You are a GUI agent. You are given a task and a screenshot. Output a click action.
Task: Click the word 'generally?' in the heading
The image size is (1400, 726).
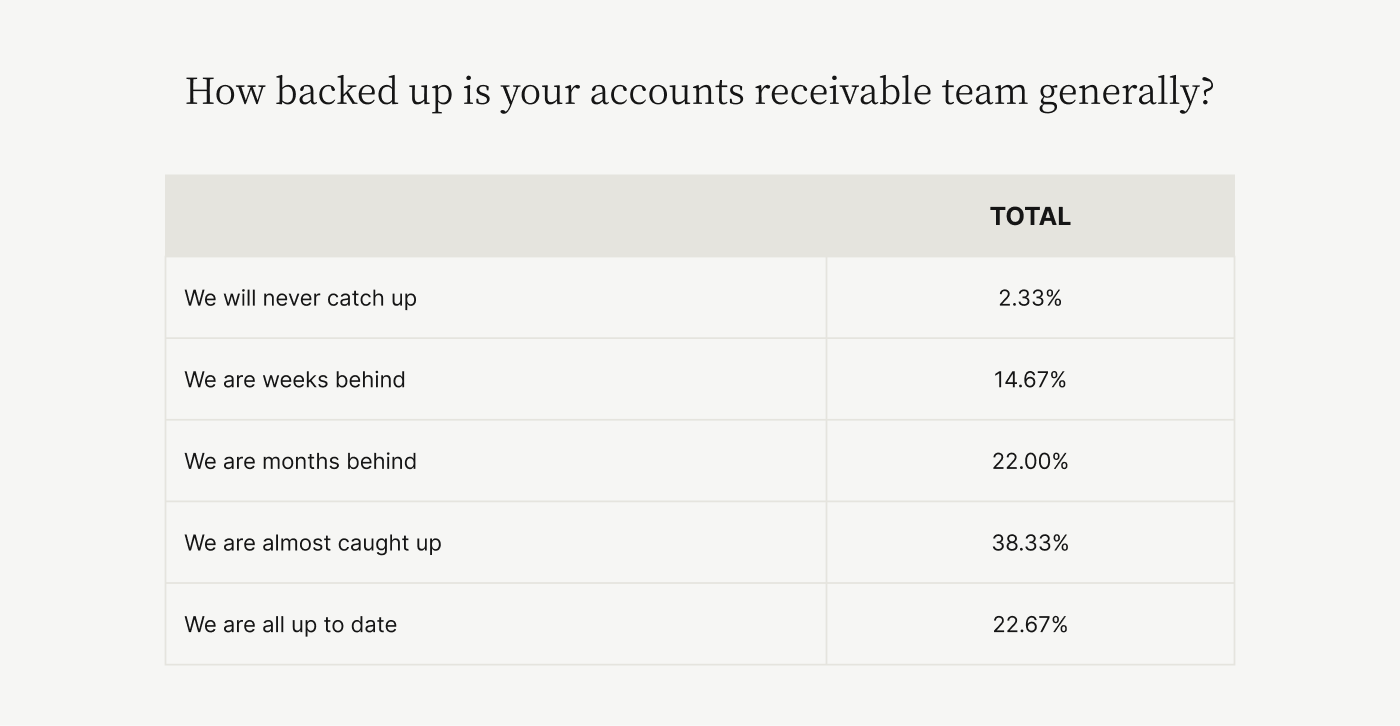pyautogui.click(x=1126, y=93)
